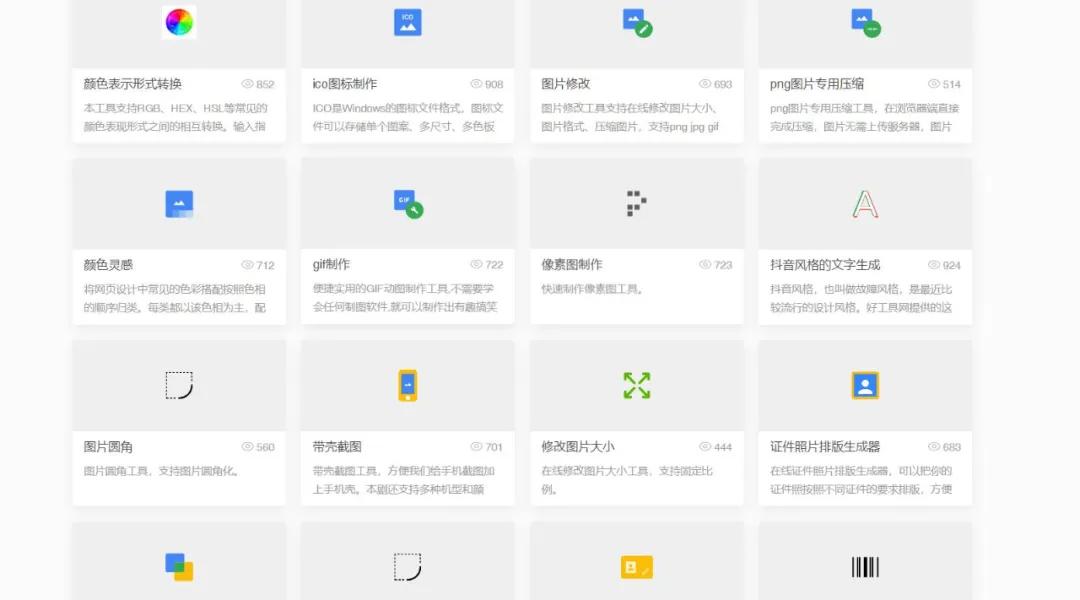This screenshot has height=600, width=1080.
Task: Click the overlapping squares icon at bottom left
Action: coord(178,567)
